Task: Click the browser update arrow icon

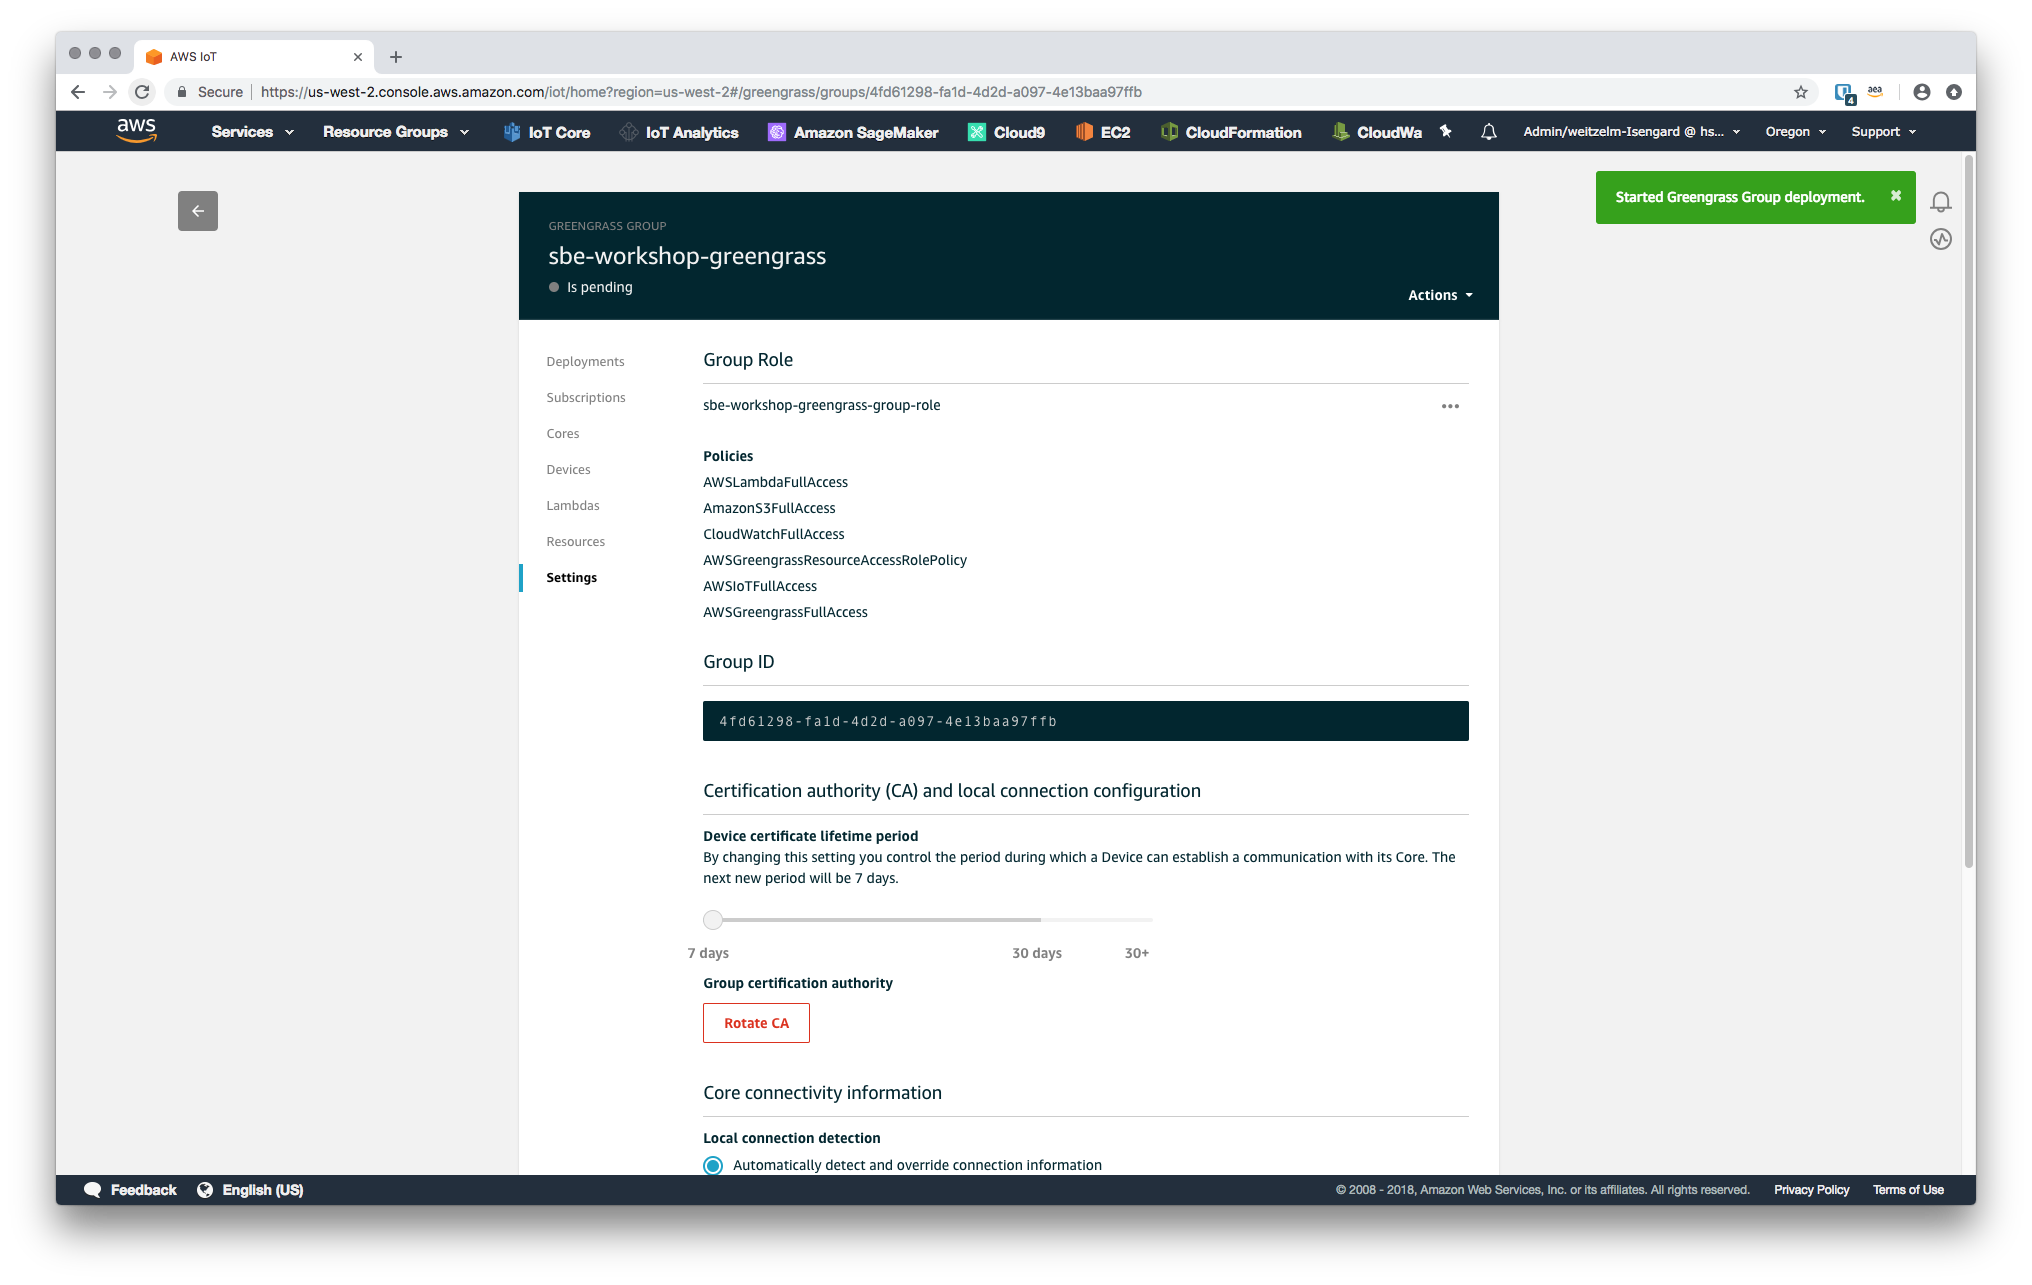Action: (x=1954, y=92)
